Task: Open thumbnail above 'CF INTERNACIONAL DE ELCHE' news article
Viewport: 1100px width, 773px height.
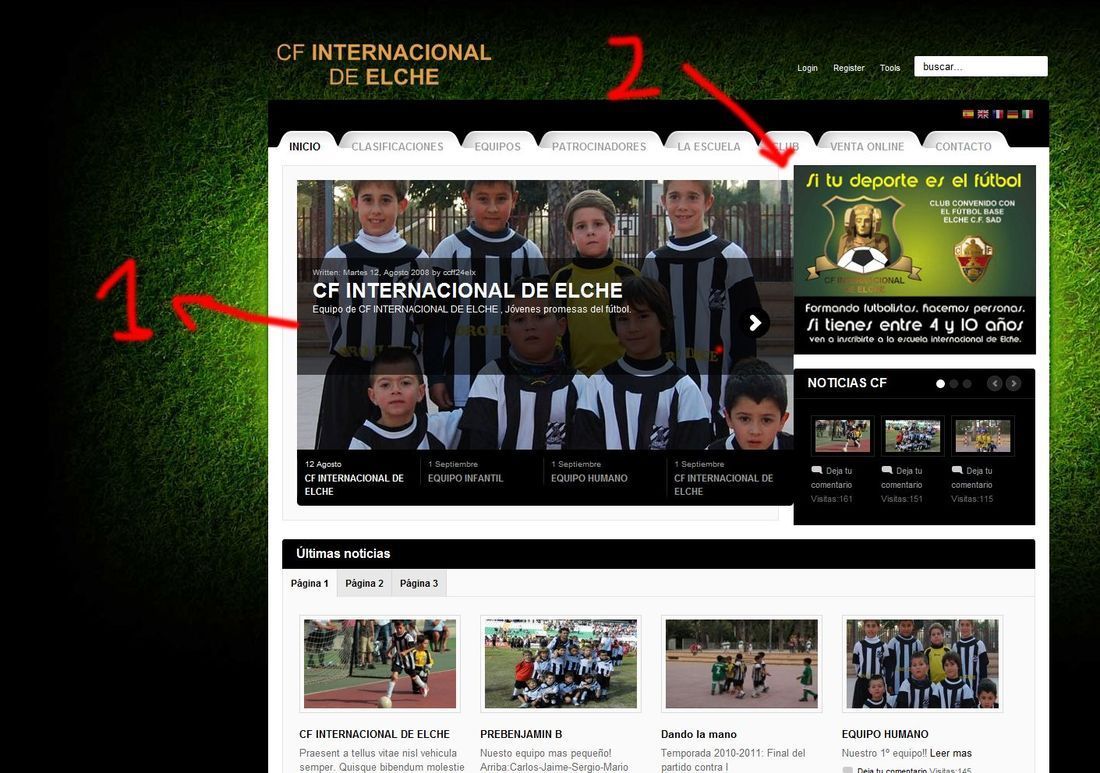Action: (x=380, y=664)
